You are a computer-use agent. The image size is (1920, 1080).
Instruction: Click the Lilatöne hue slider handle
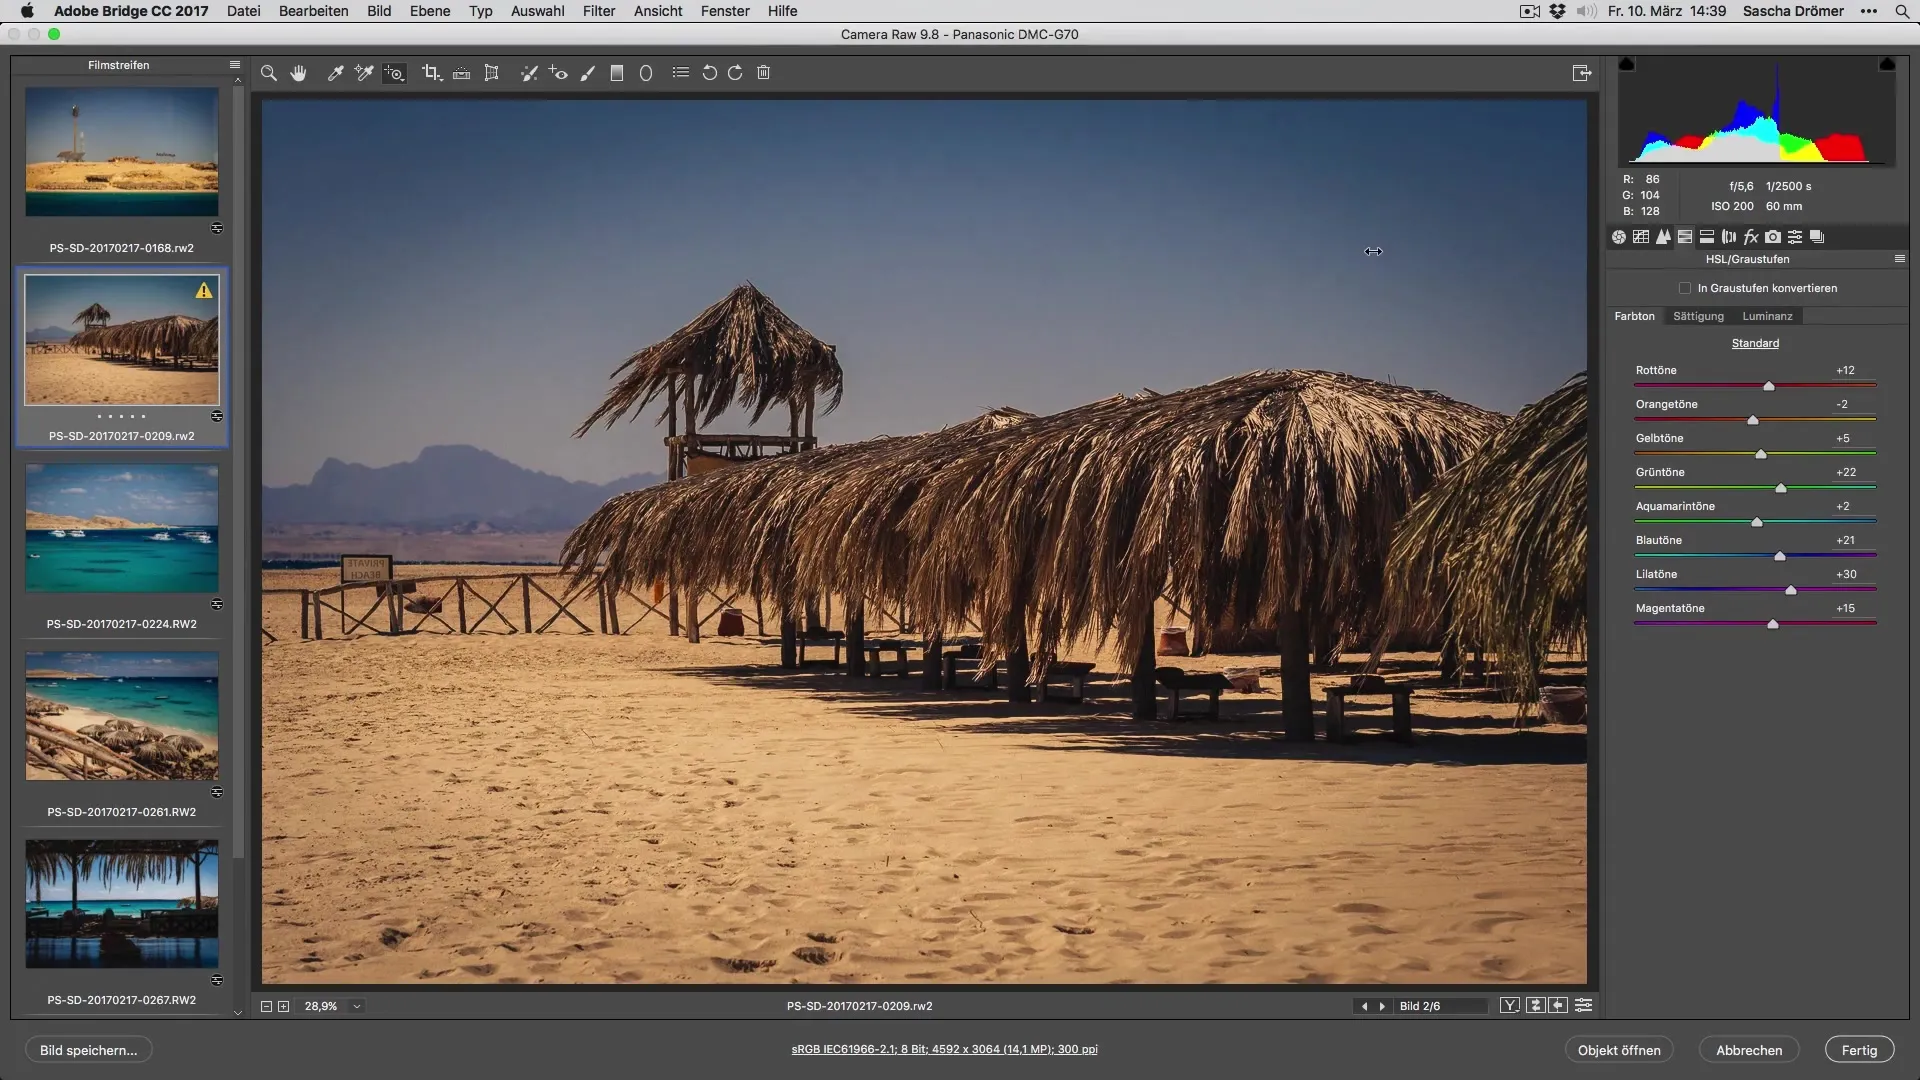pos(1791,590)
